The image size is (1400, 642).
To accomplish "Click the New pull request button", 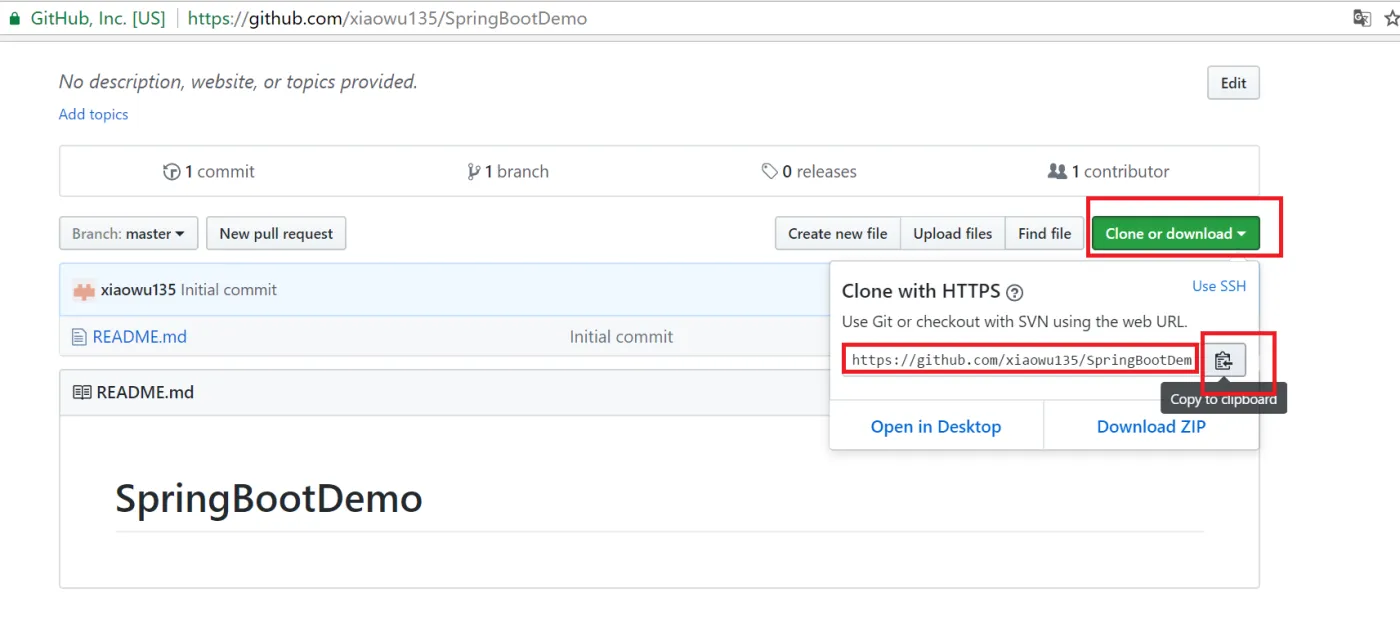I will (276, 234).
